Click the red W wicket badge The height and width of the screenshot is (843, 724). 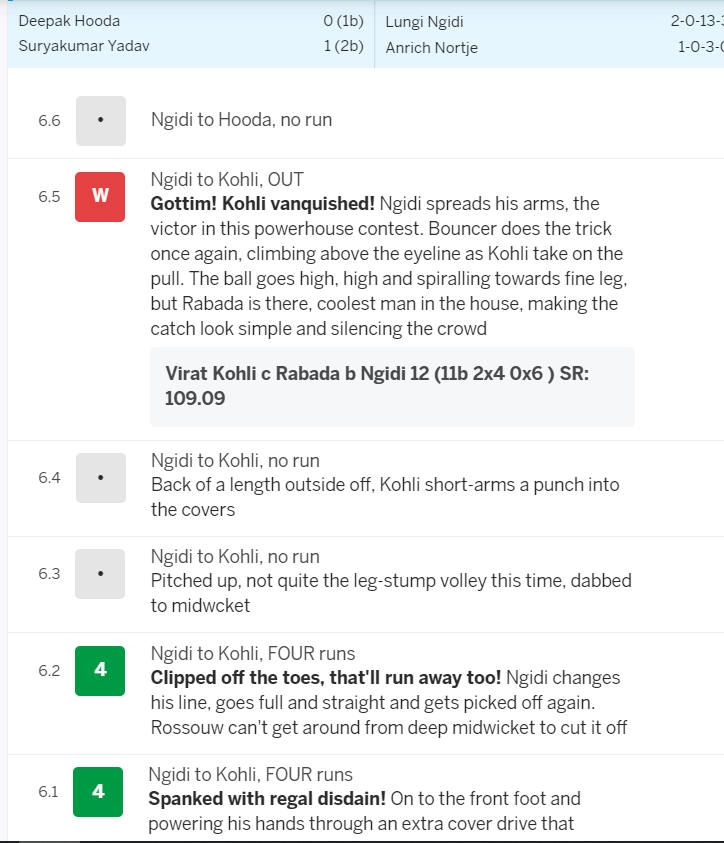pos(100,197)
